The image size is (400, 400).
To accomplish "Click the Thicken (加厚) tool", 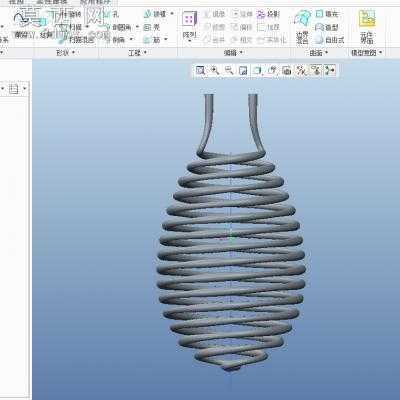I will point(268,27).
